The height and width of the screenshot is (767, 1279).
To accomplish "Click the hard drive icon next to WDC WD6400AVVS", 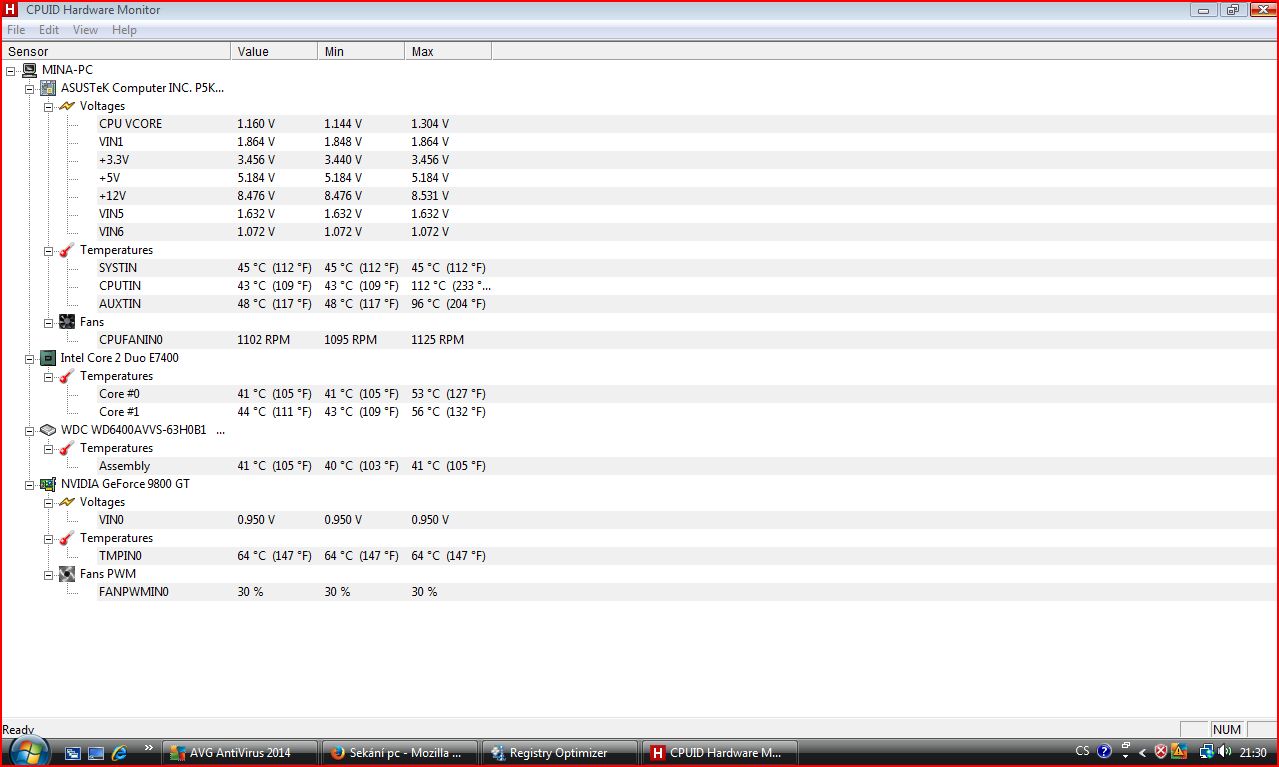I will coord(48,430).
